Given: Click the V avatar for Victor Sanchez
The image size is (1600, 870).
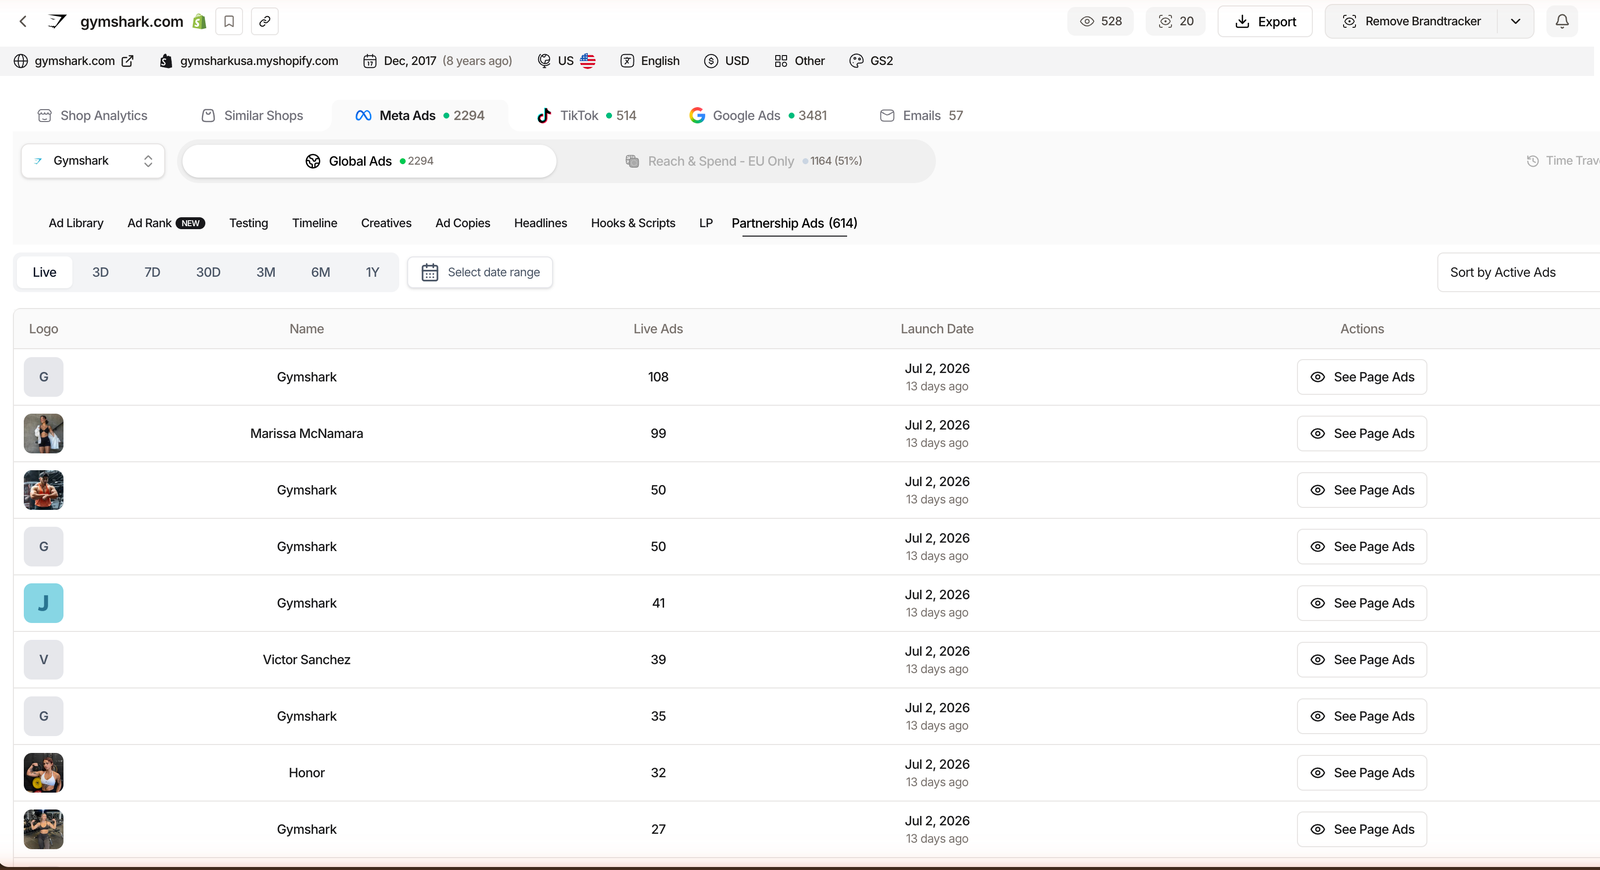Looking at the screenshot, I should tap(44, 660).
